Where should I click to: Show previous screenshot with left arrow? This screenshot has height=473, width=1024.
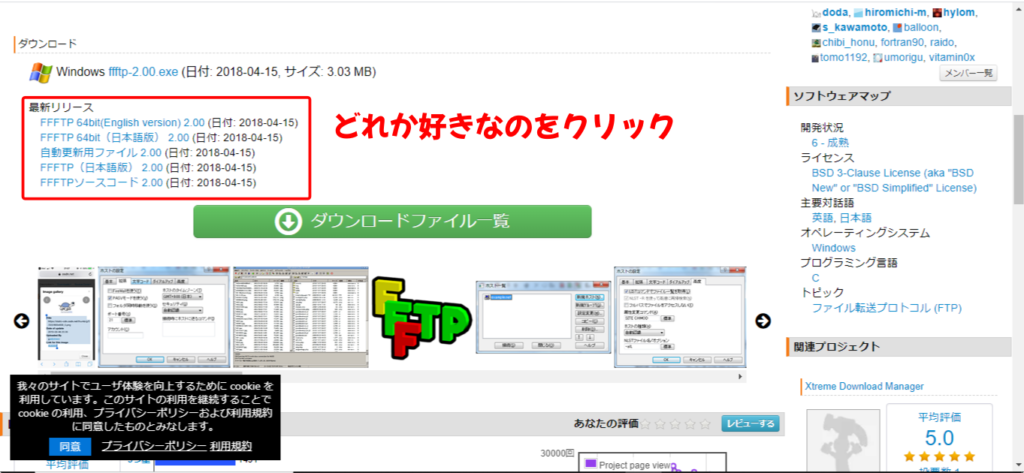click(22, 321)
